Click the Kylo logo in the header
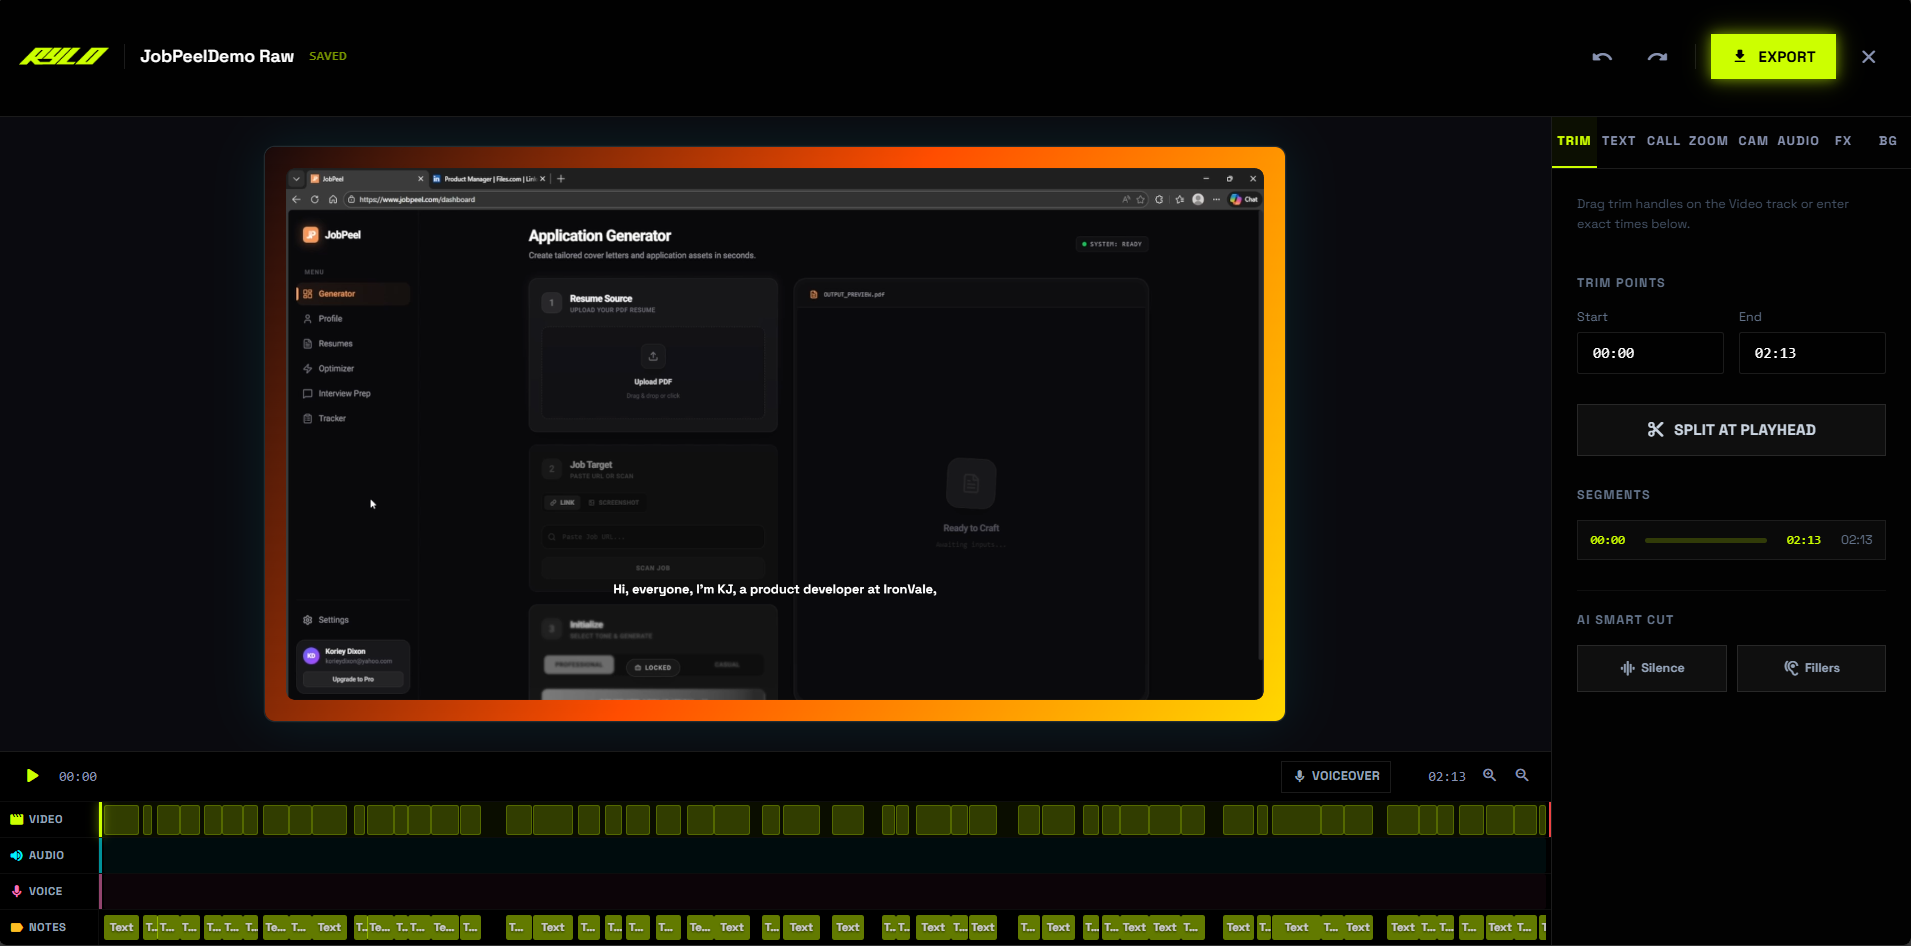This screenshot has height=946, width=1911. [62, 56]
